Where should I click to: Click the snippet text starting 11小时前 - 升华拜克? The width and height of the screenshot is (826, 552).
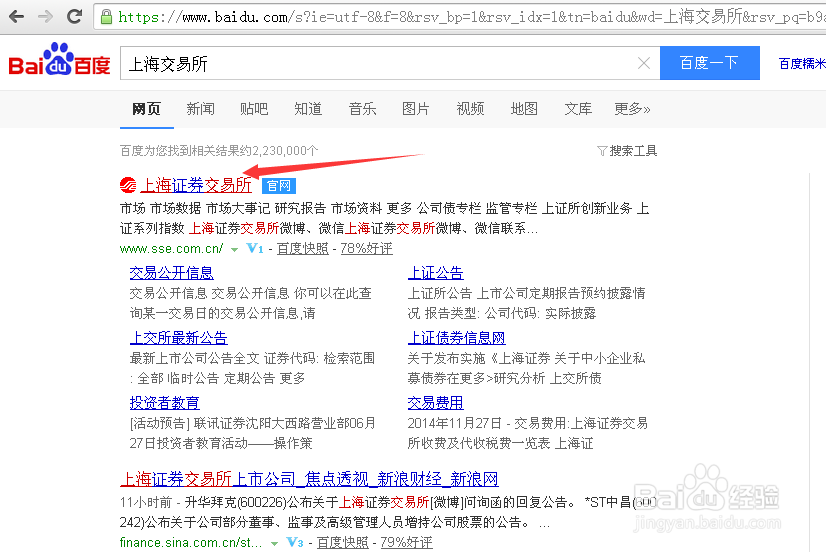click(388, 512)
